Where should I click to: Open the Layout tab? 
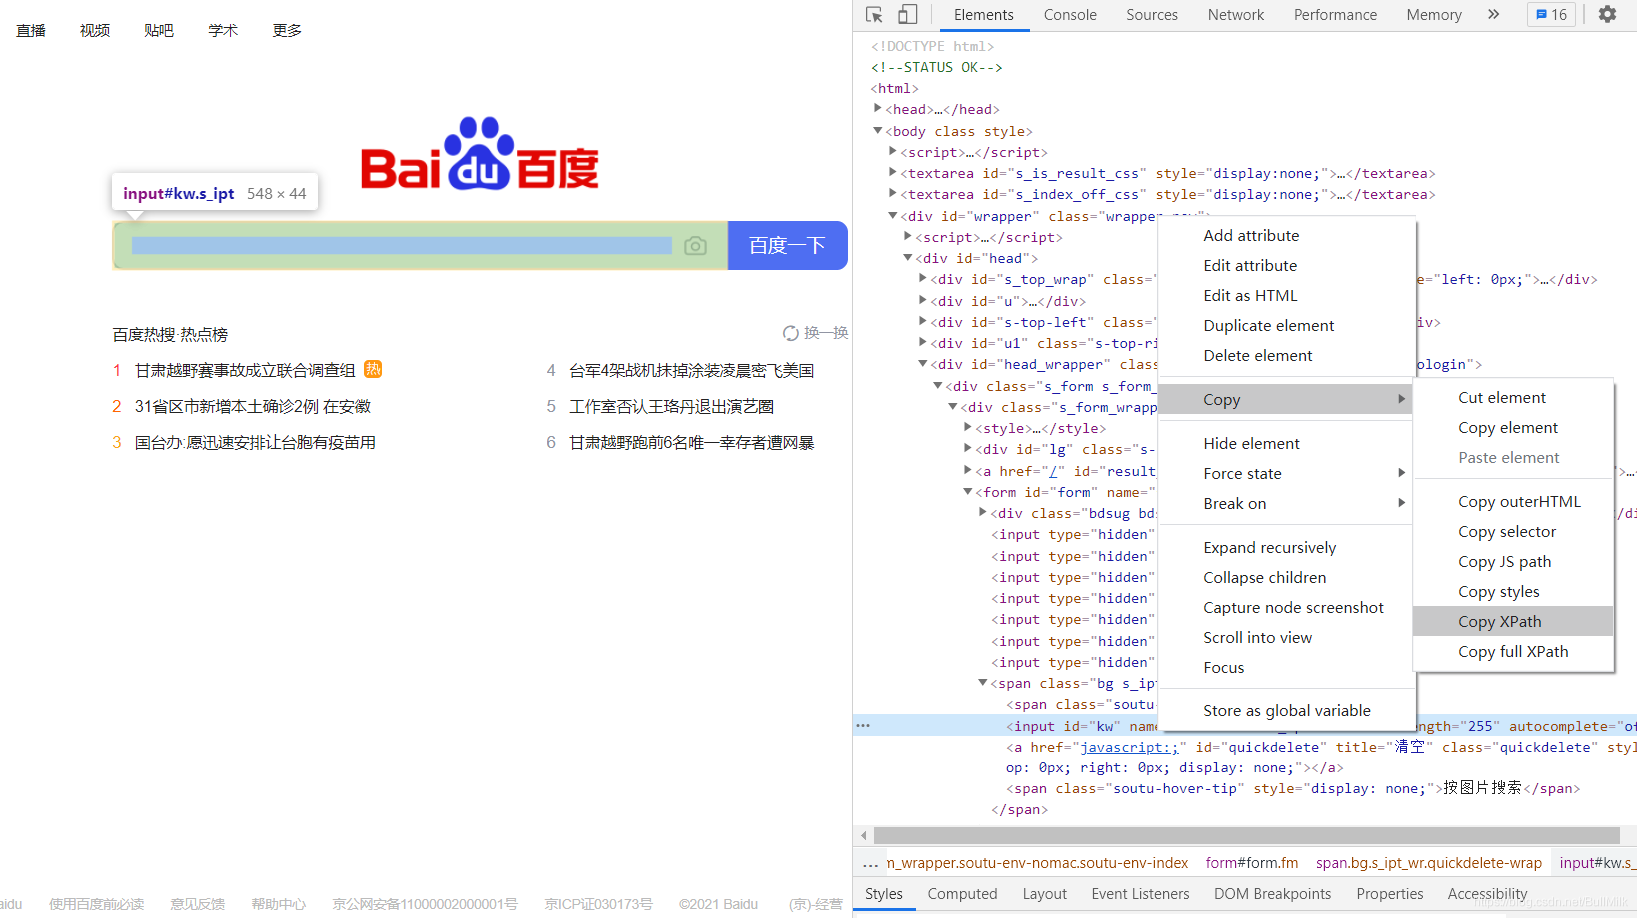tap(1045, 894)
